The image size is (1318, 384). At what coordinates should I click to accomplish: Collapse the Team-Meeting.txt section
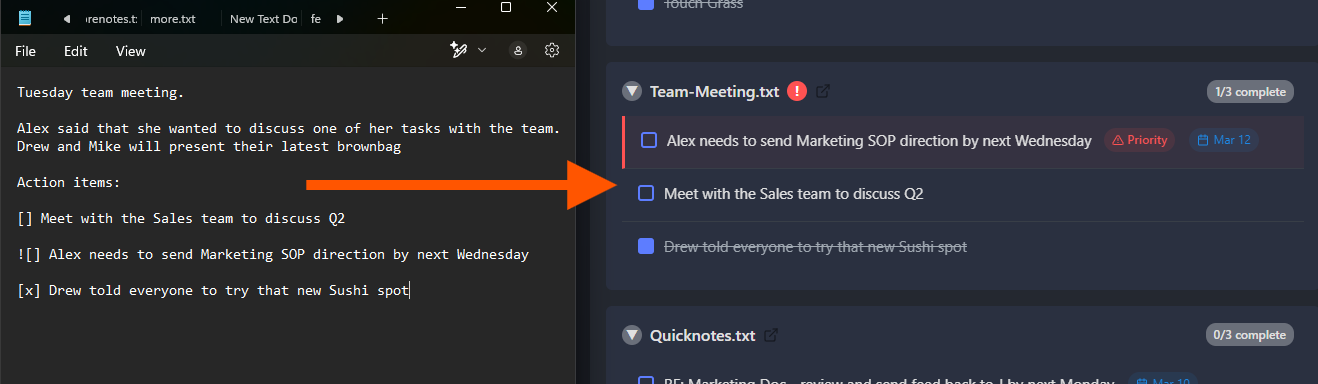click(631, 91)
